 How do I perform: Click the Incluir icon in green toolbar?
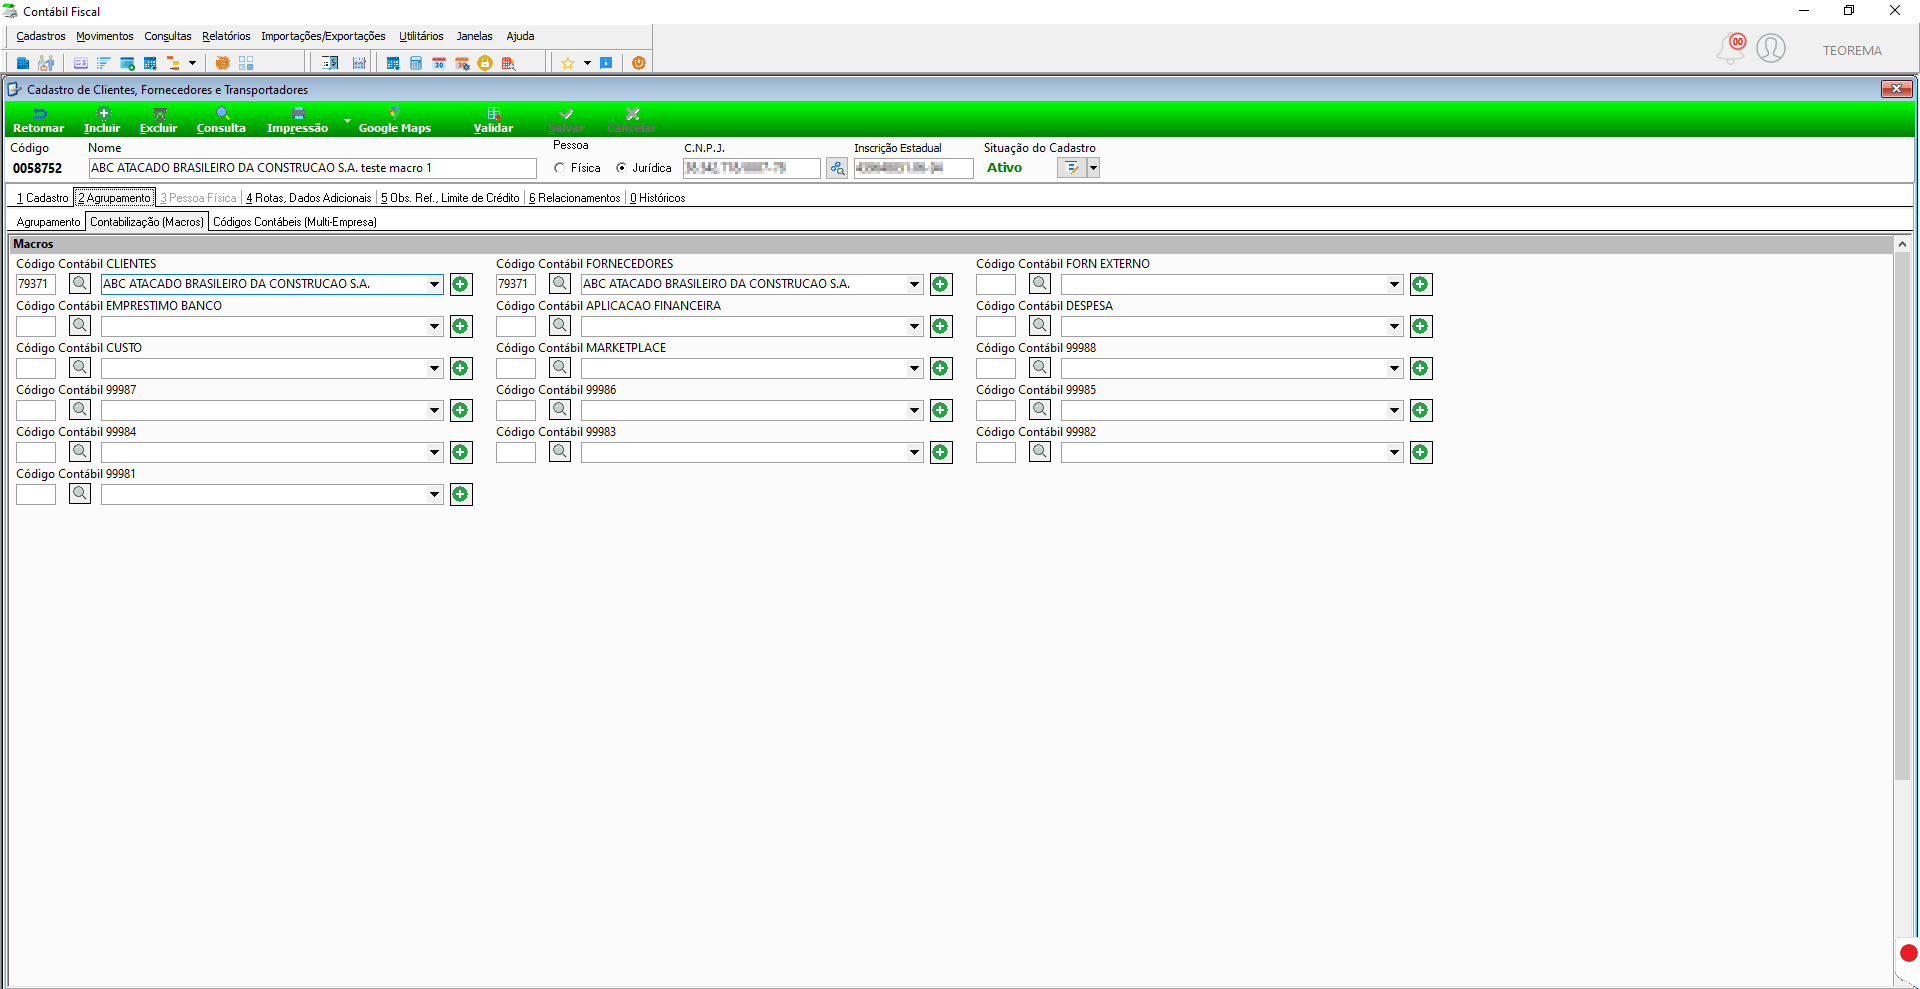click(102, 120)
